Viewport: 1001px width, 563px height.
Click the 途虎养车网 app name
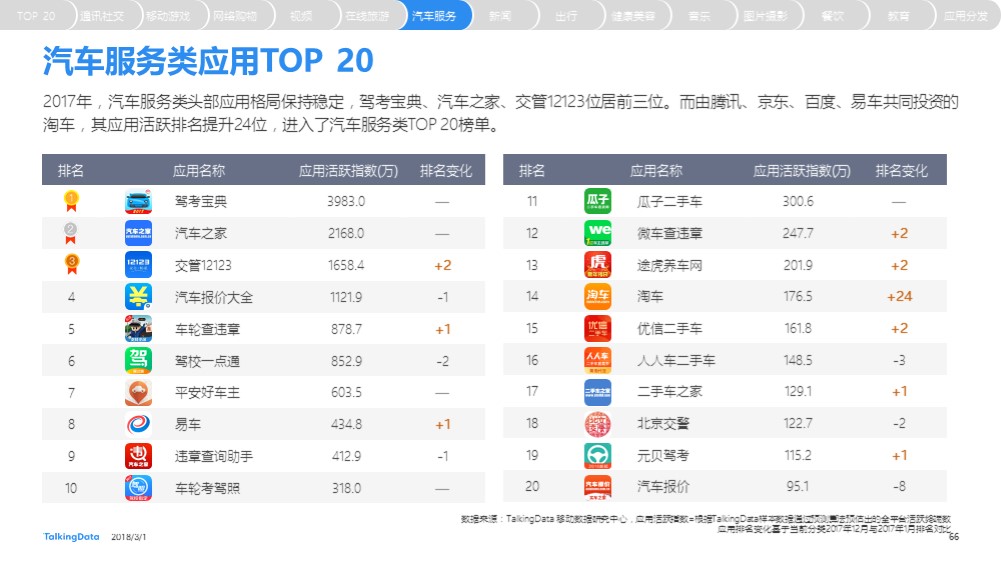(x=670, y=266)
